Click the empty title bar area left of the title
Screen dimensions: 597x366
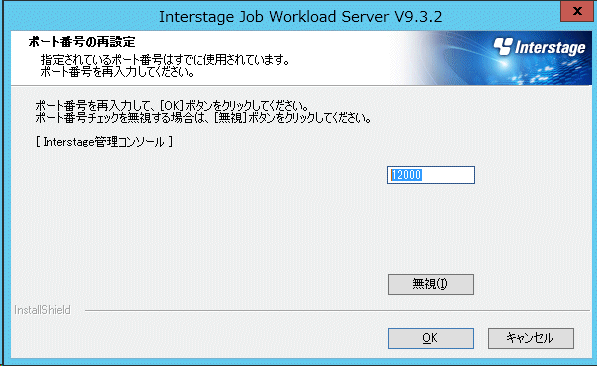coord(80,16)
